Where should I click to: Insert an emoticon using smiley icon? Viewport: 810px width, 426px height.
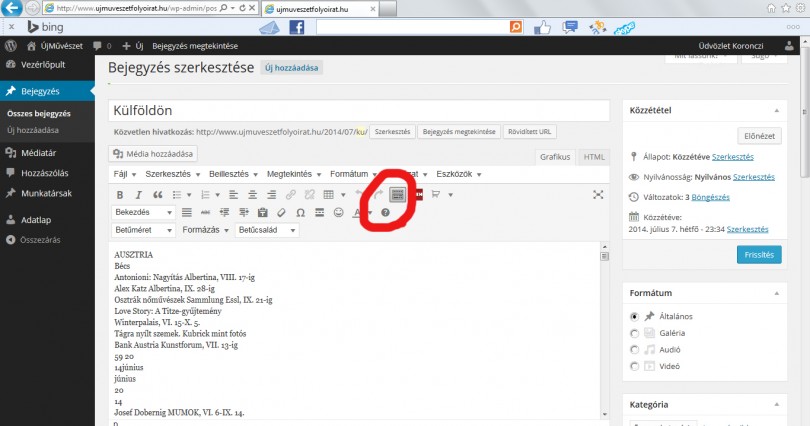pyautogui.click(x=338, y=213)
